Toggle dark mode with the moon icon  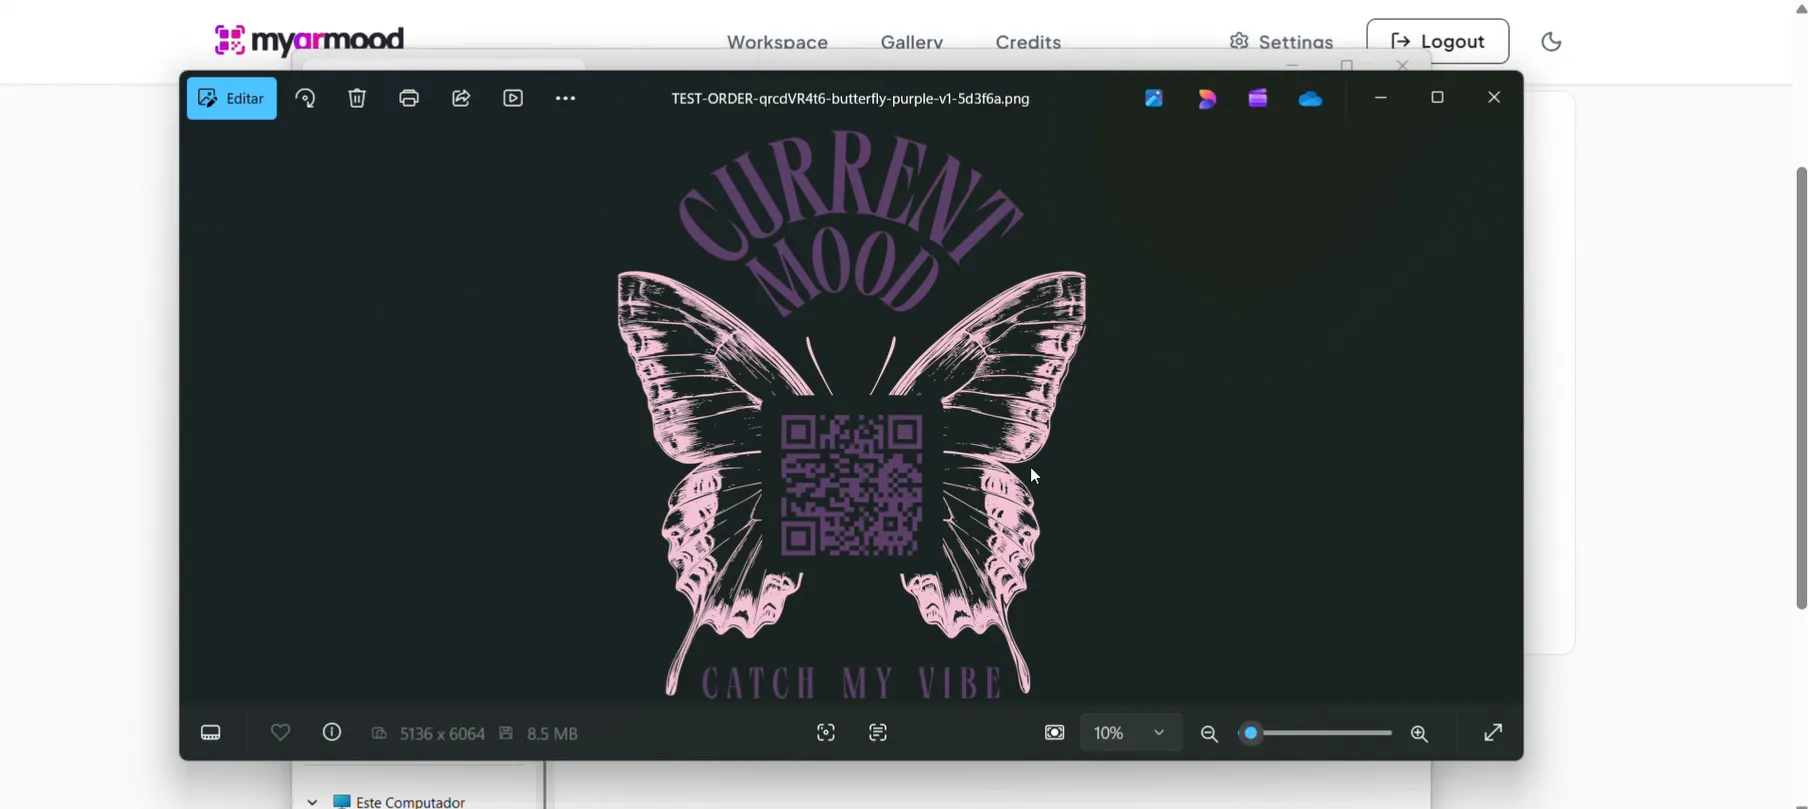pyautogui.click(x=1551, y=41)
